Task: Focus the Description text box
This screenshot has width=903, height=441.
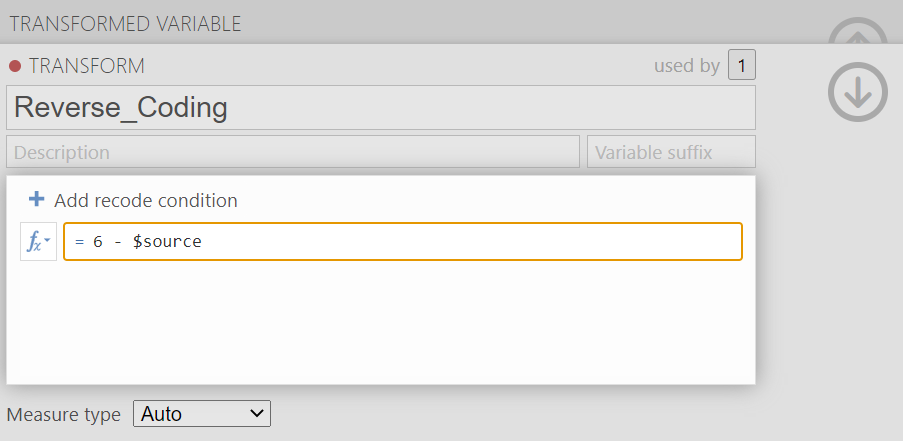Action: (293, 152)
